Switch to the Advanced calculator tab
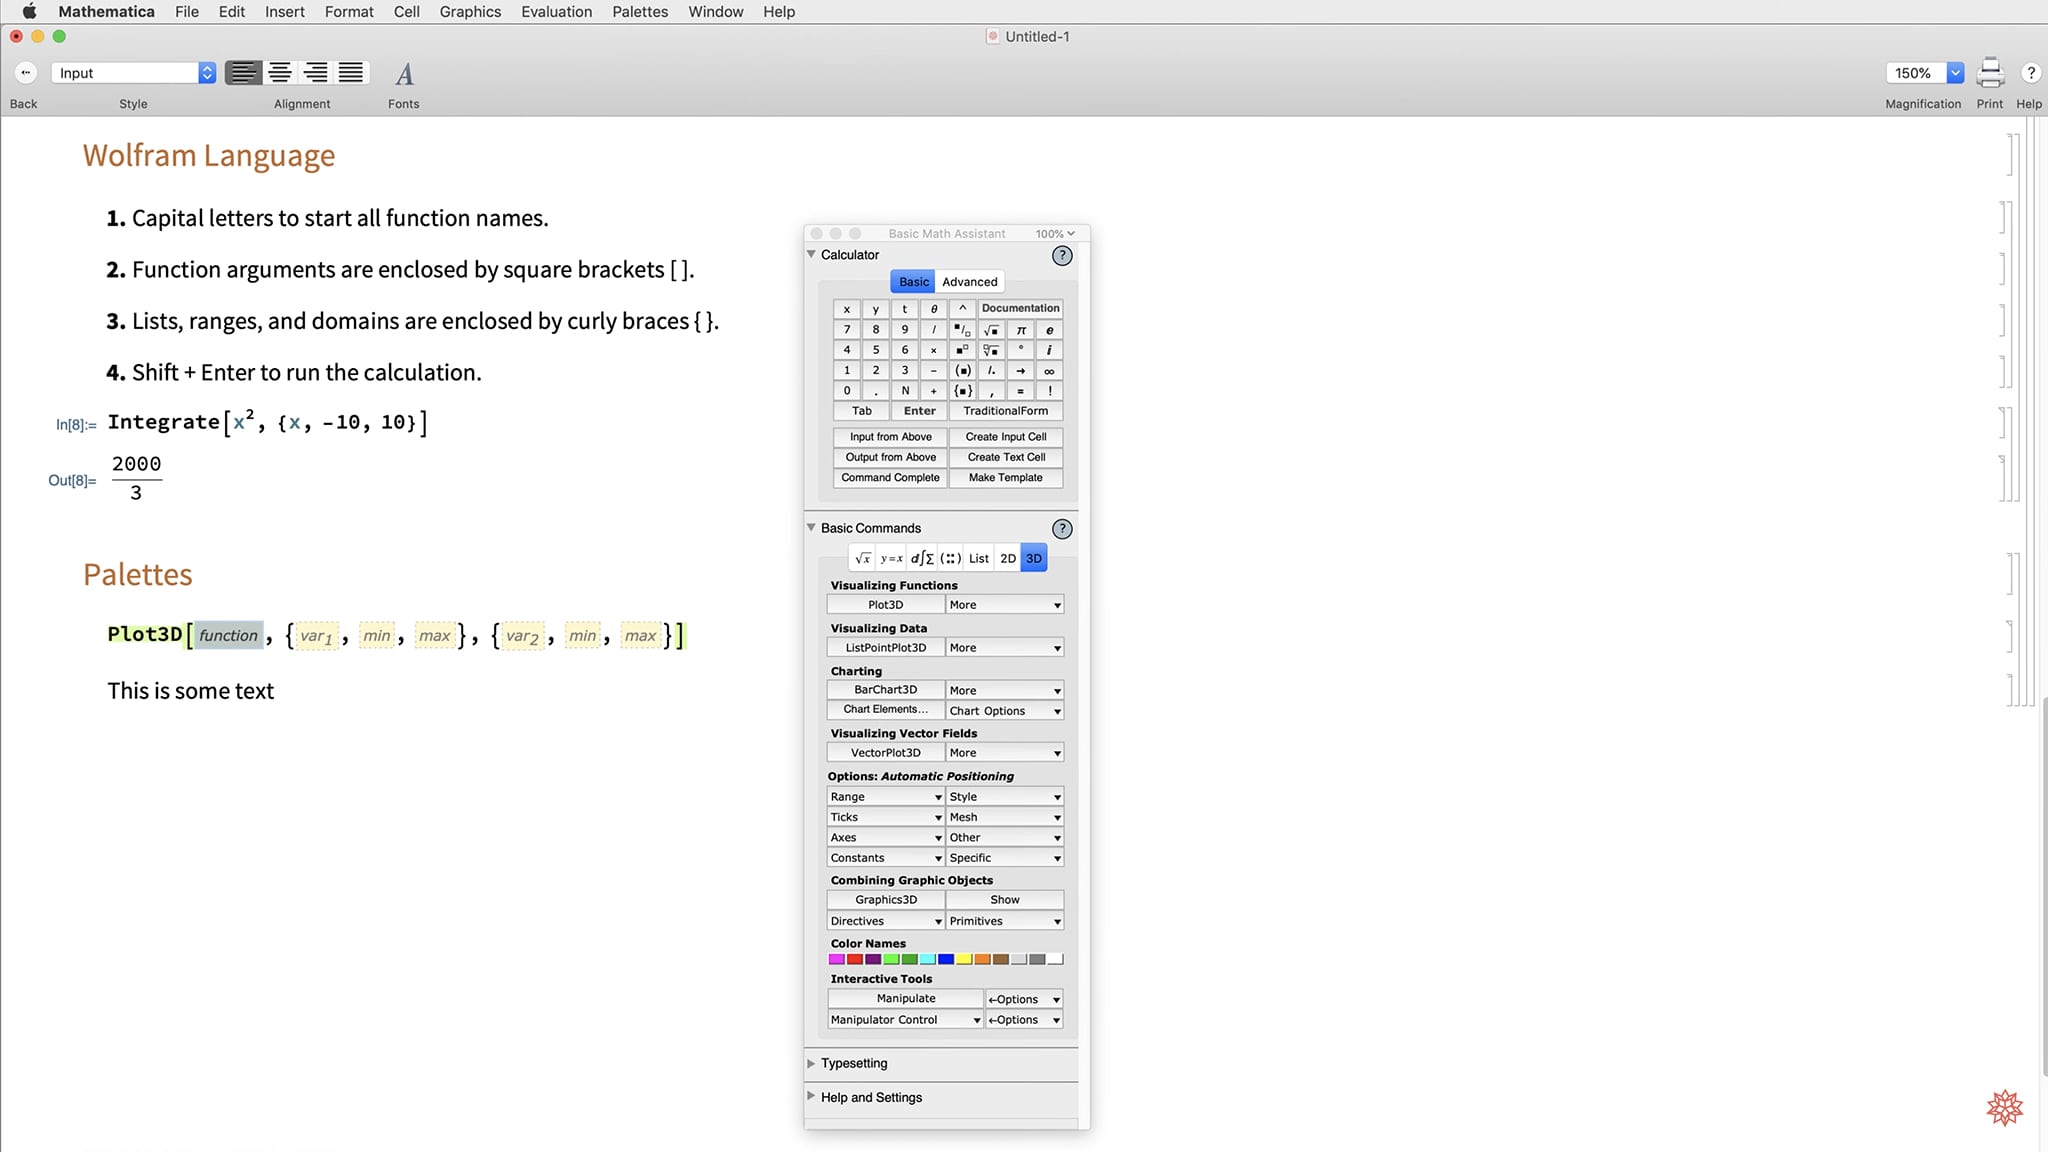The width and height of the screenshot is (2048, 1152). click(x=968, y=280)
